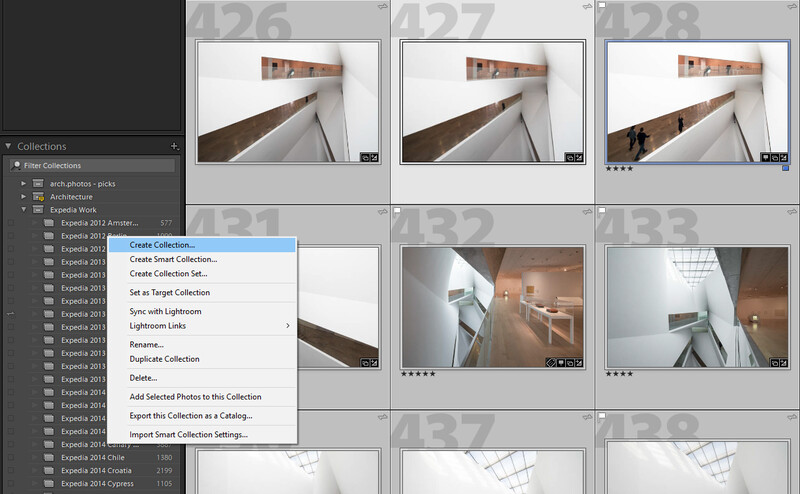Select photo thumbnail 433
The image size is (800, 494).
coord(697,307)
